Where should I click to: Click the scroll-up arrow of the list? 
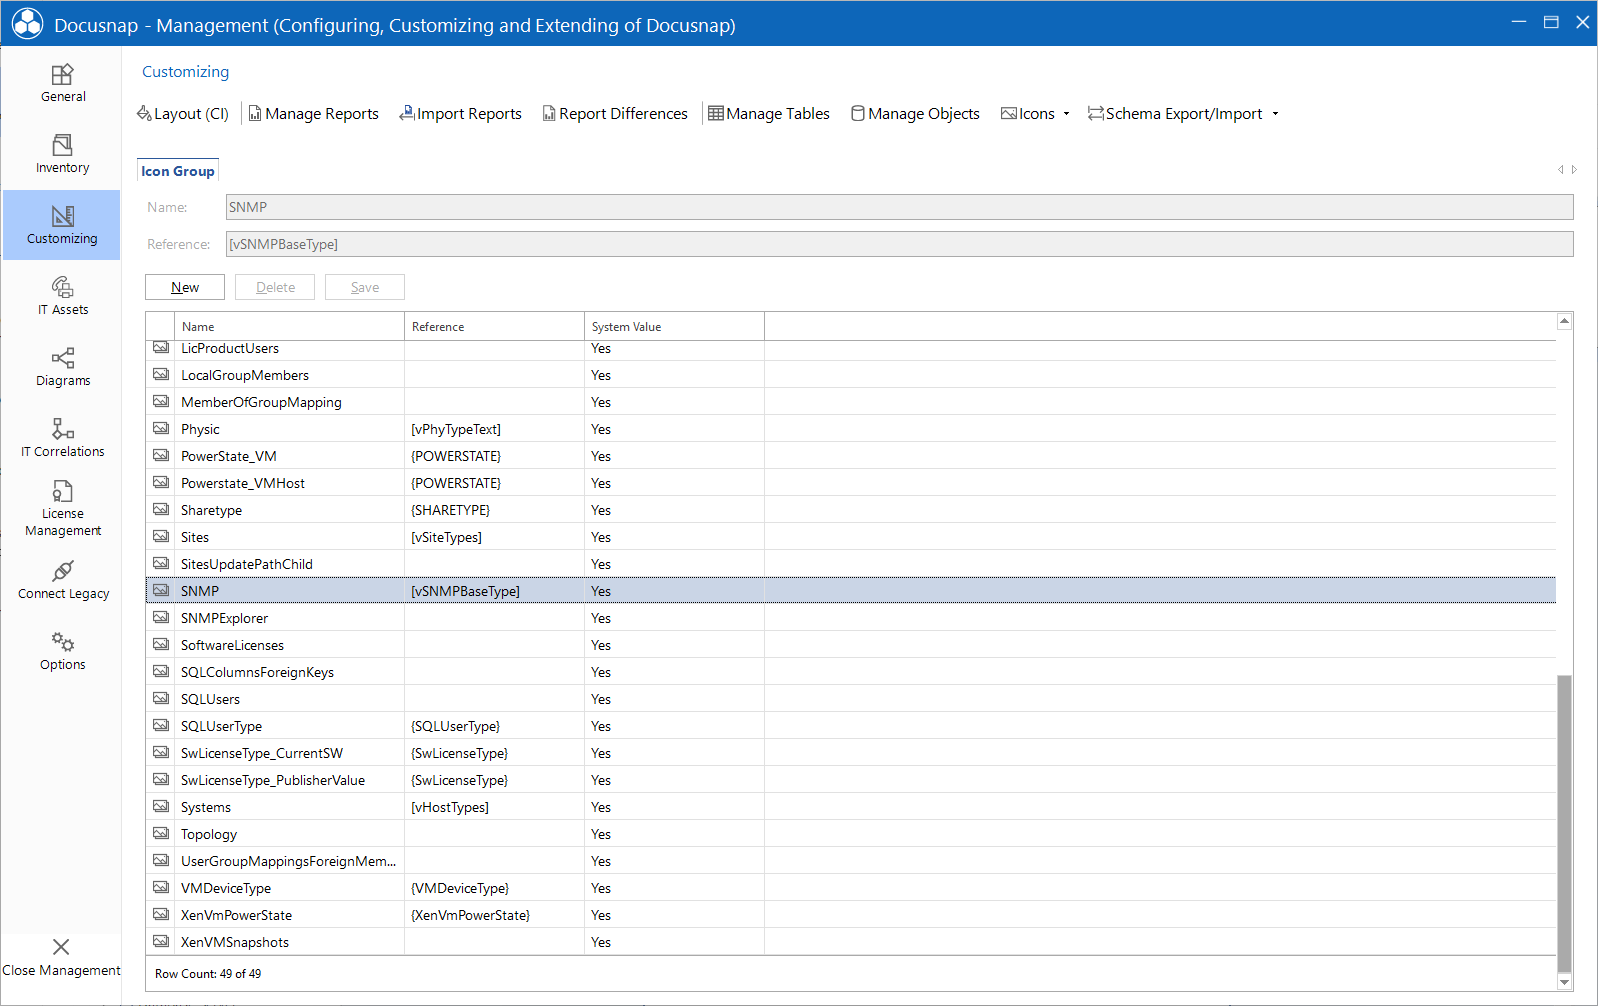1565,321
